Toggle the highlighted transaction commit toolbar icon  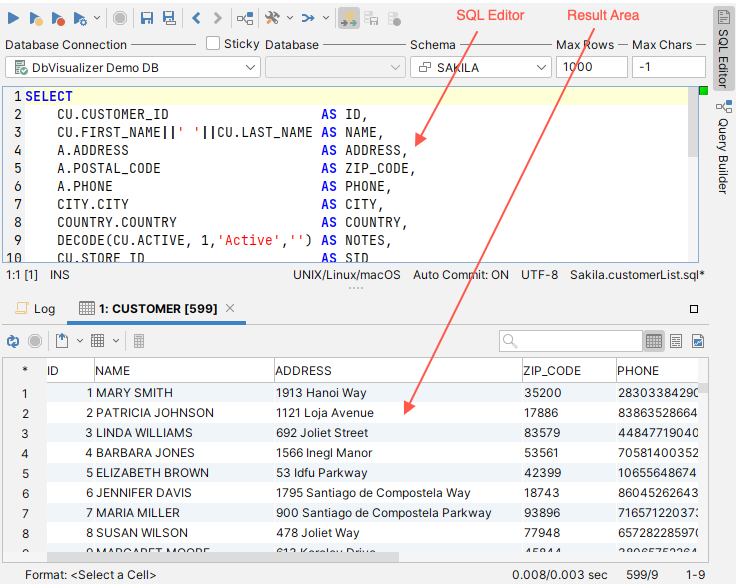pos(349,19)
